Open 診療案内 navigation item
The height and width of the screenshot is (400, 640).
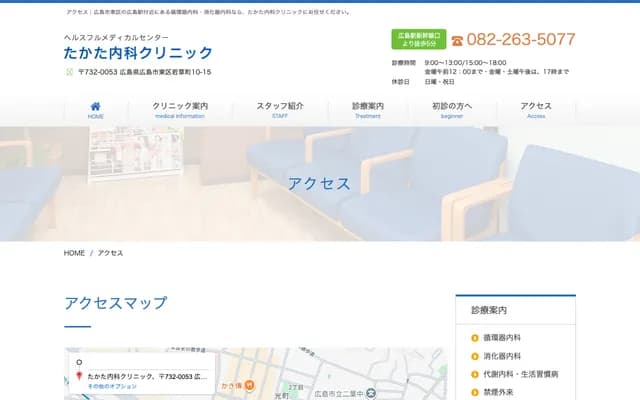click(368, 110)
